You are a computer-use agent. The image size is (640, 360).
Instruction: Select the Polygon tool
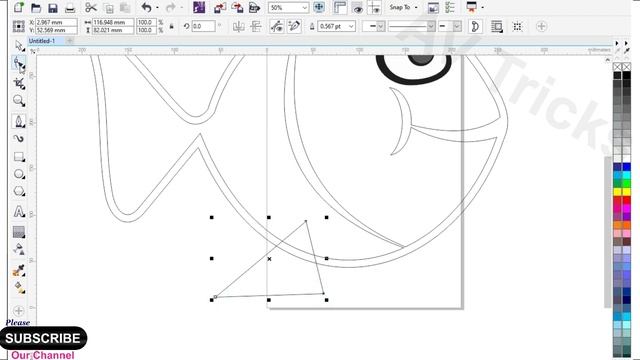pos(19,191)
